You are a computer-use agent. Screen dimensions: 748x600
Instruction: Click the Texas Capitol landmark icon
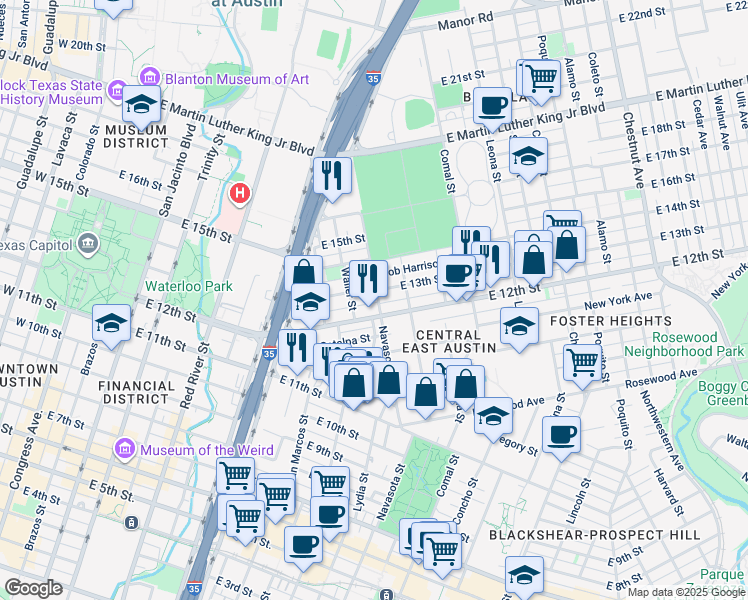click(x=89, y=244)
